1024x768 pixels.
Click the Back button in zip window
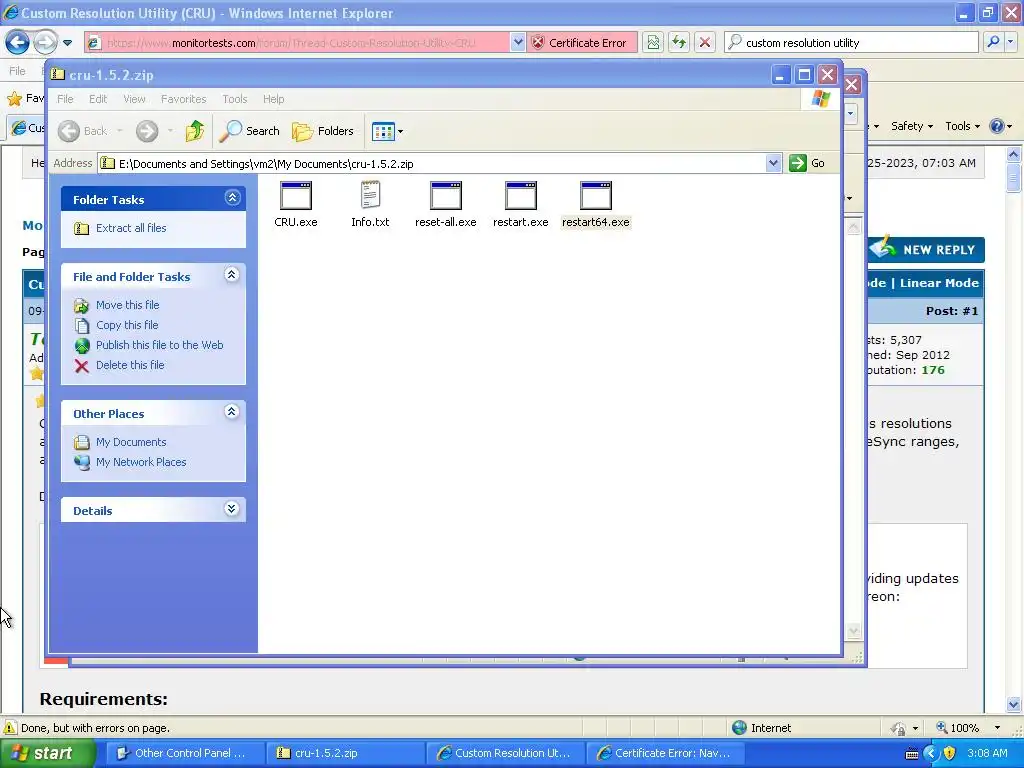[82, 131]
